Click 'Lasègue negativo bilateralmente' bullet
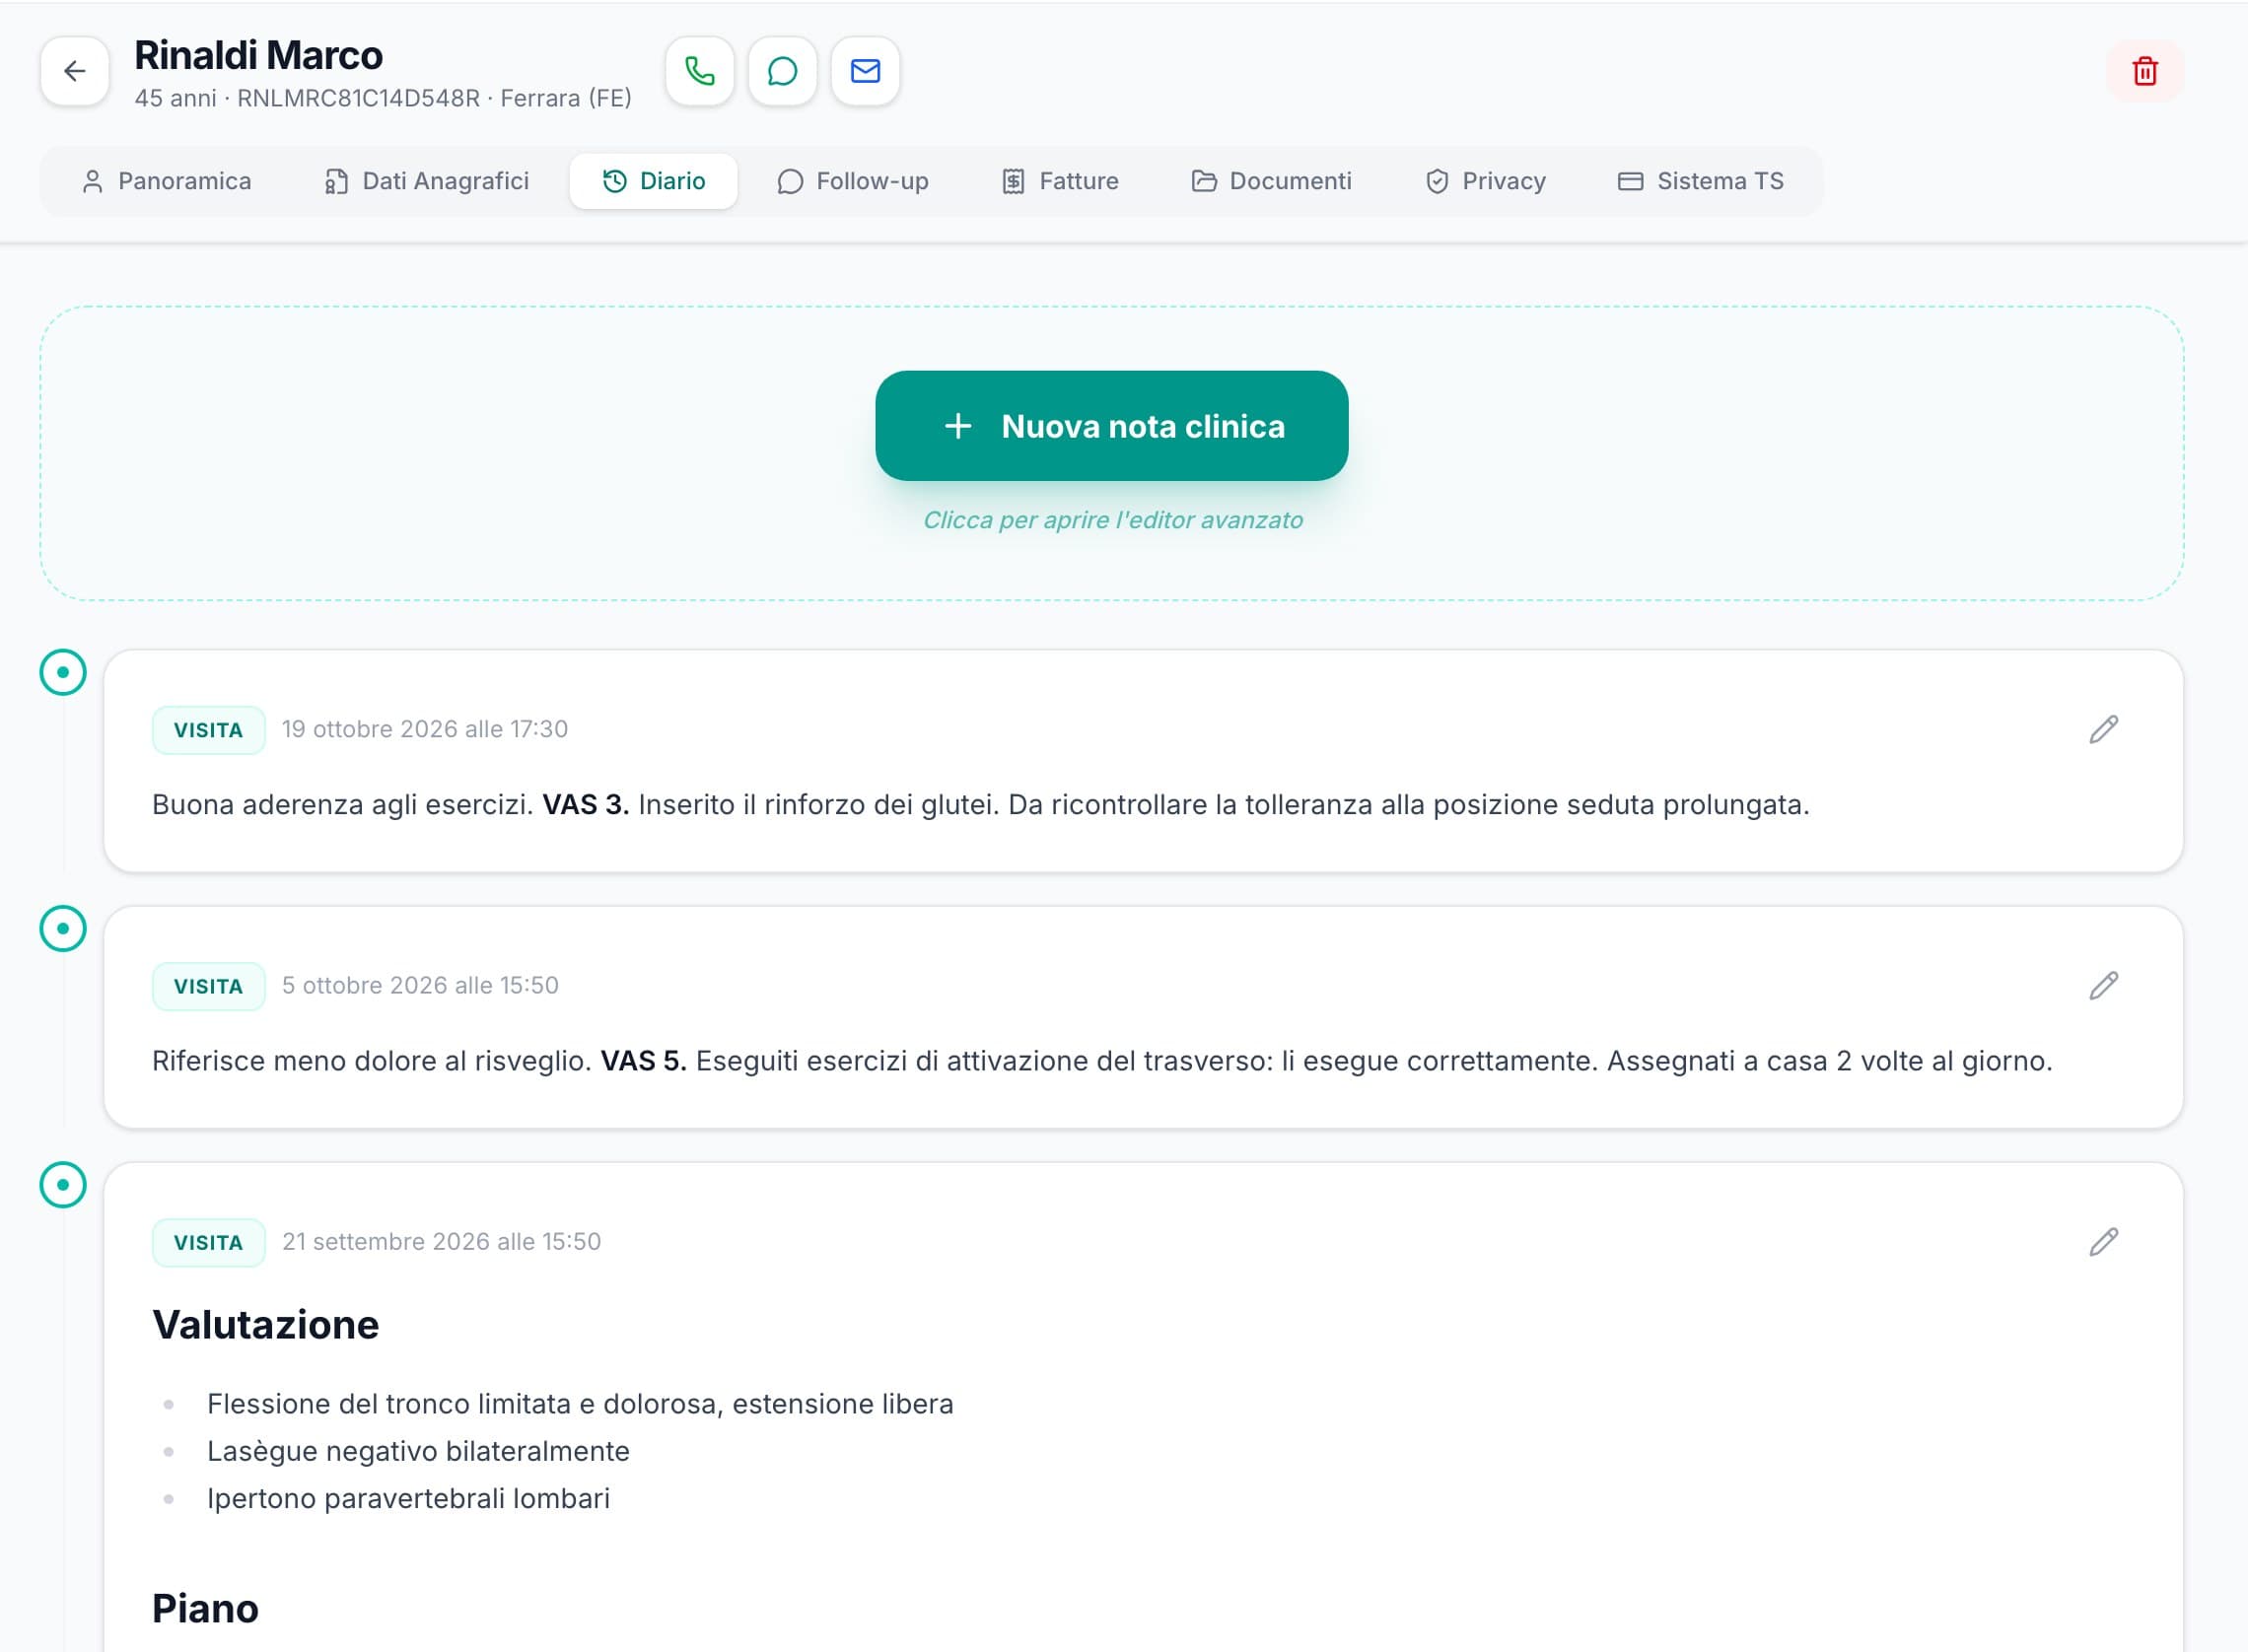This screenshot has height=1652, width=2248. [x=418, y=1451]
